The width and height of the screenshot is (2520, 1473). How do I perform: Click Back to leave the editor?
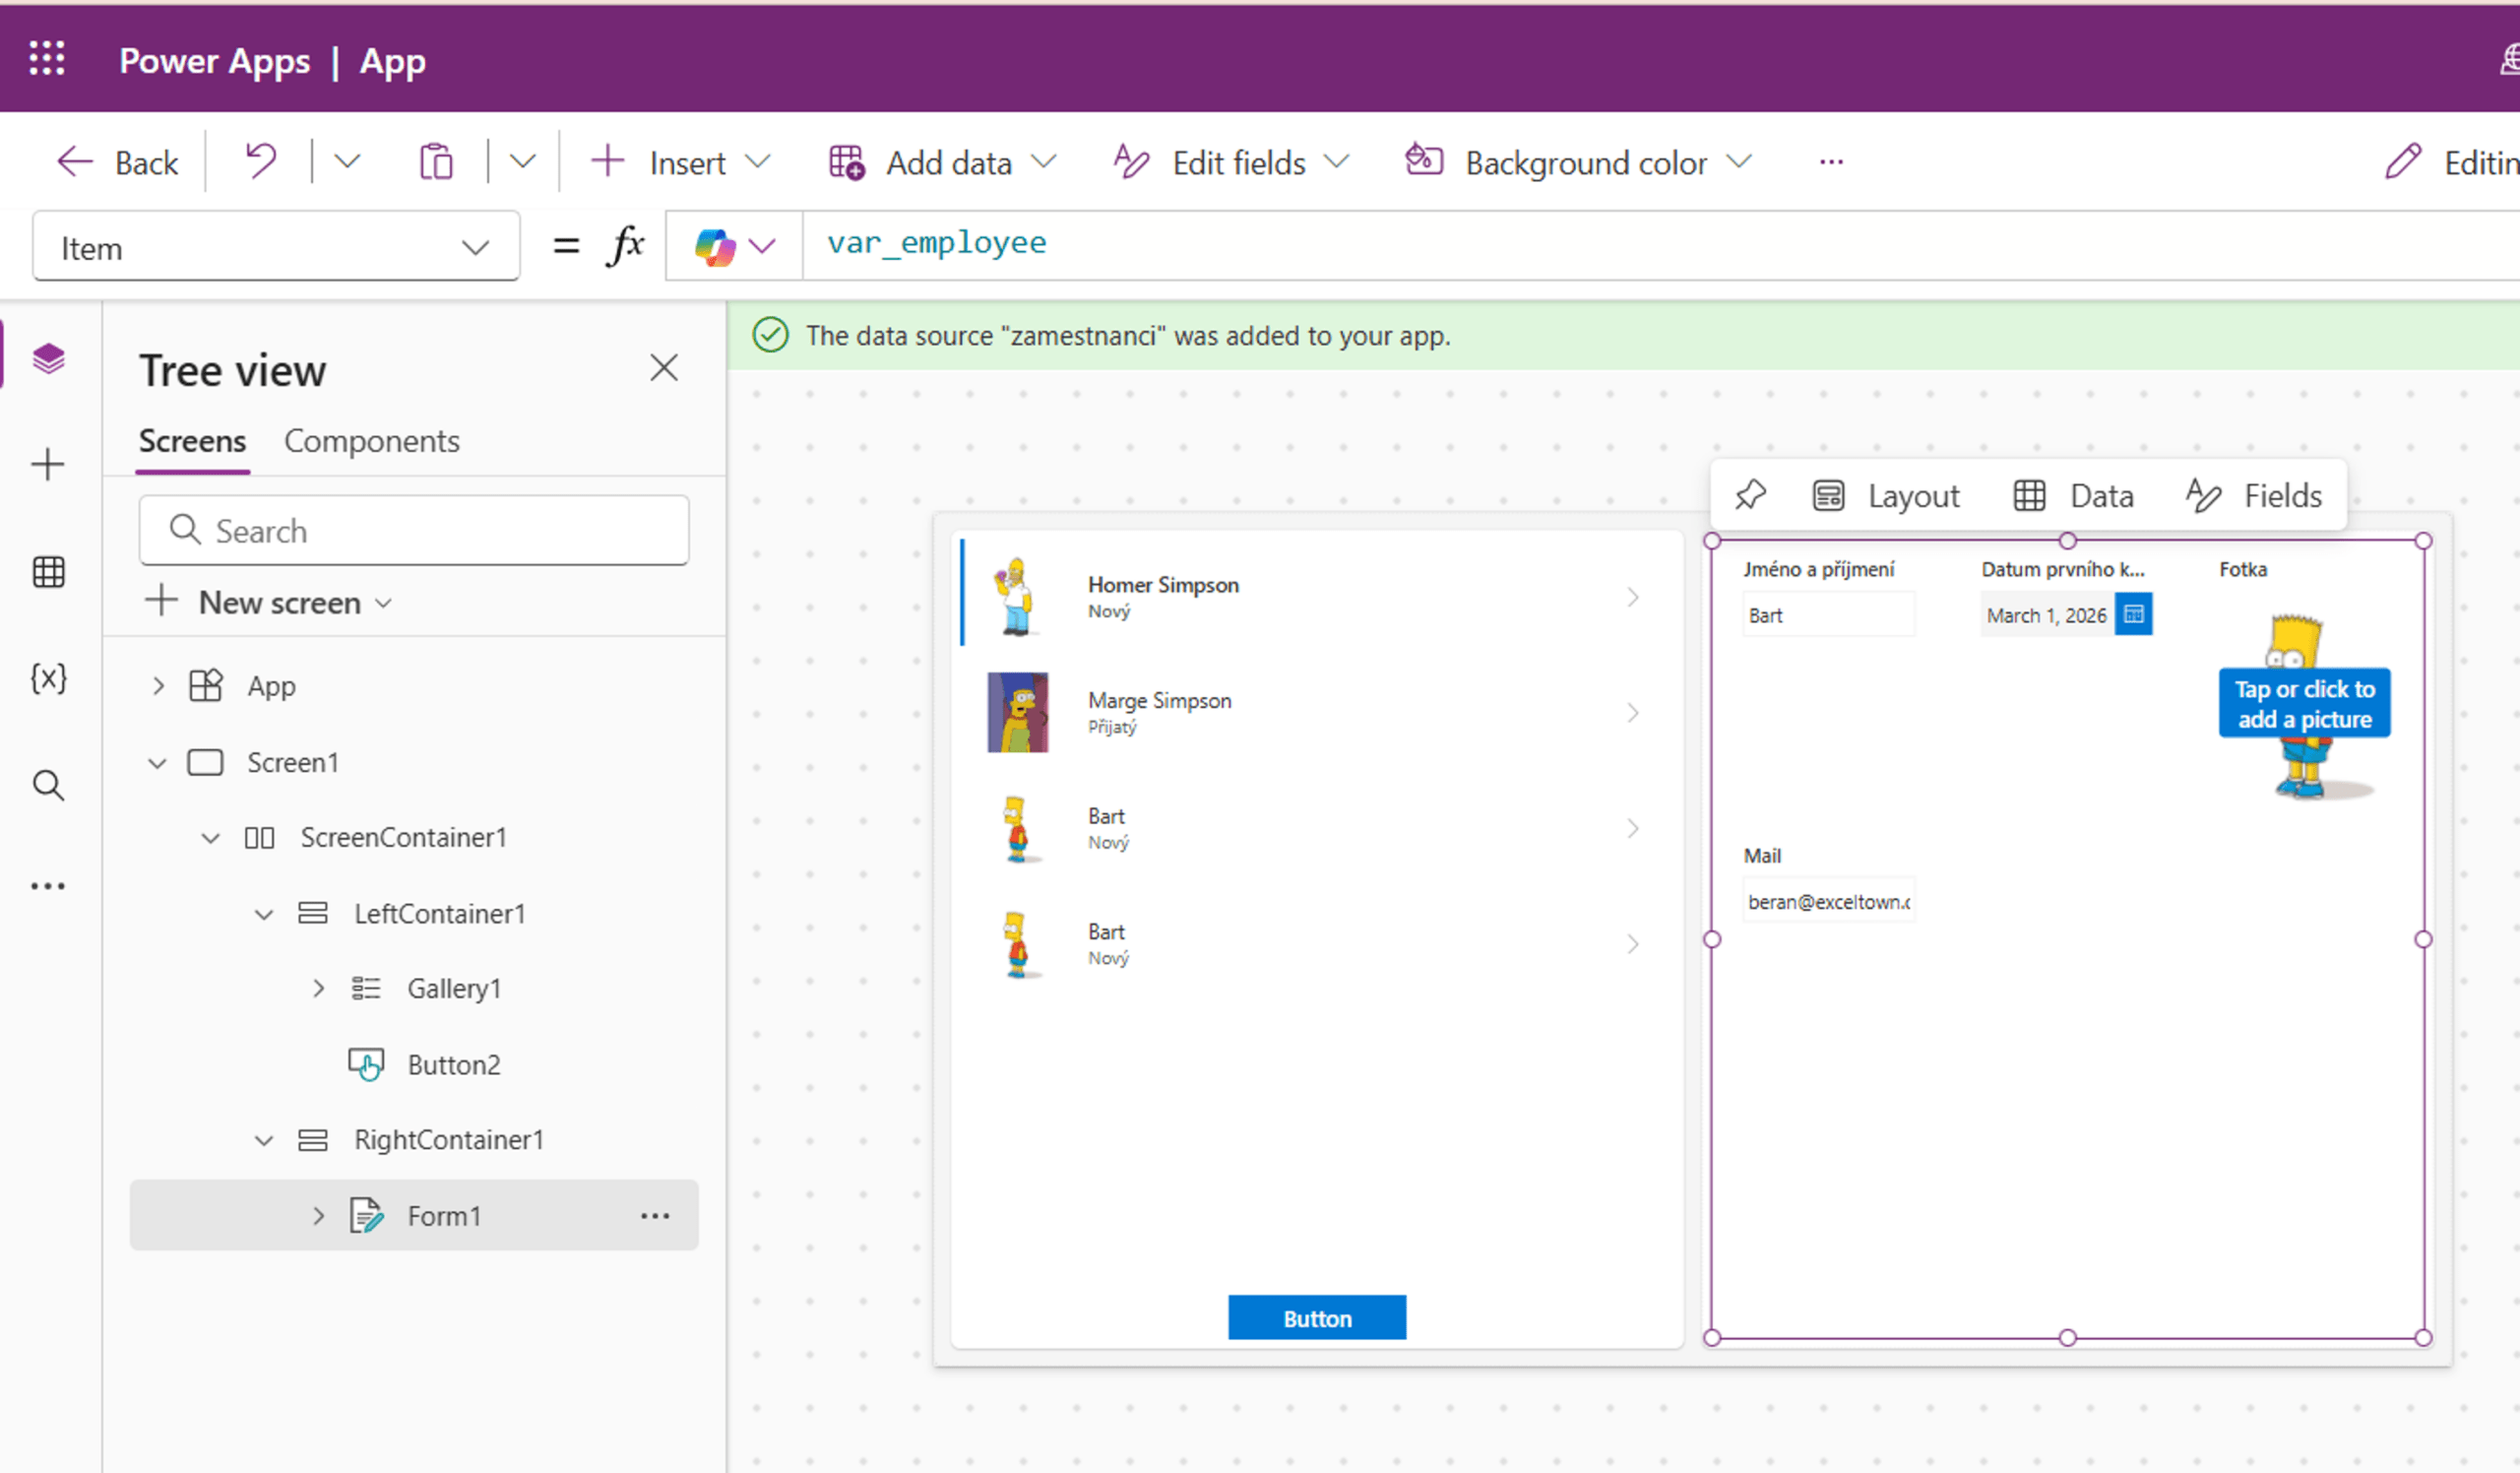click(118, 162)
